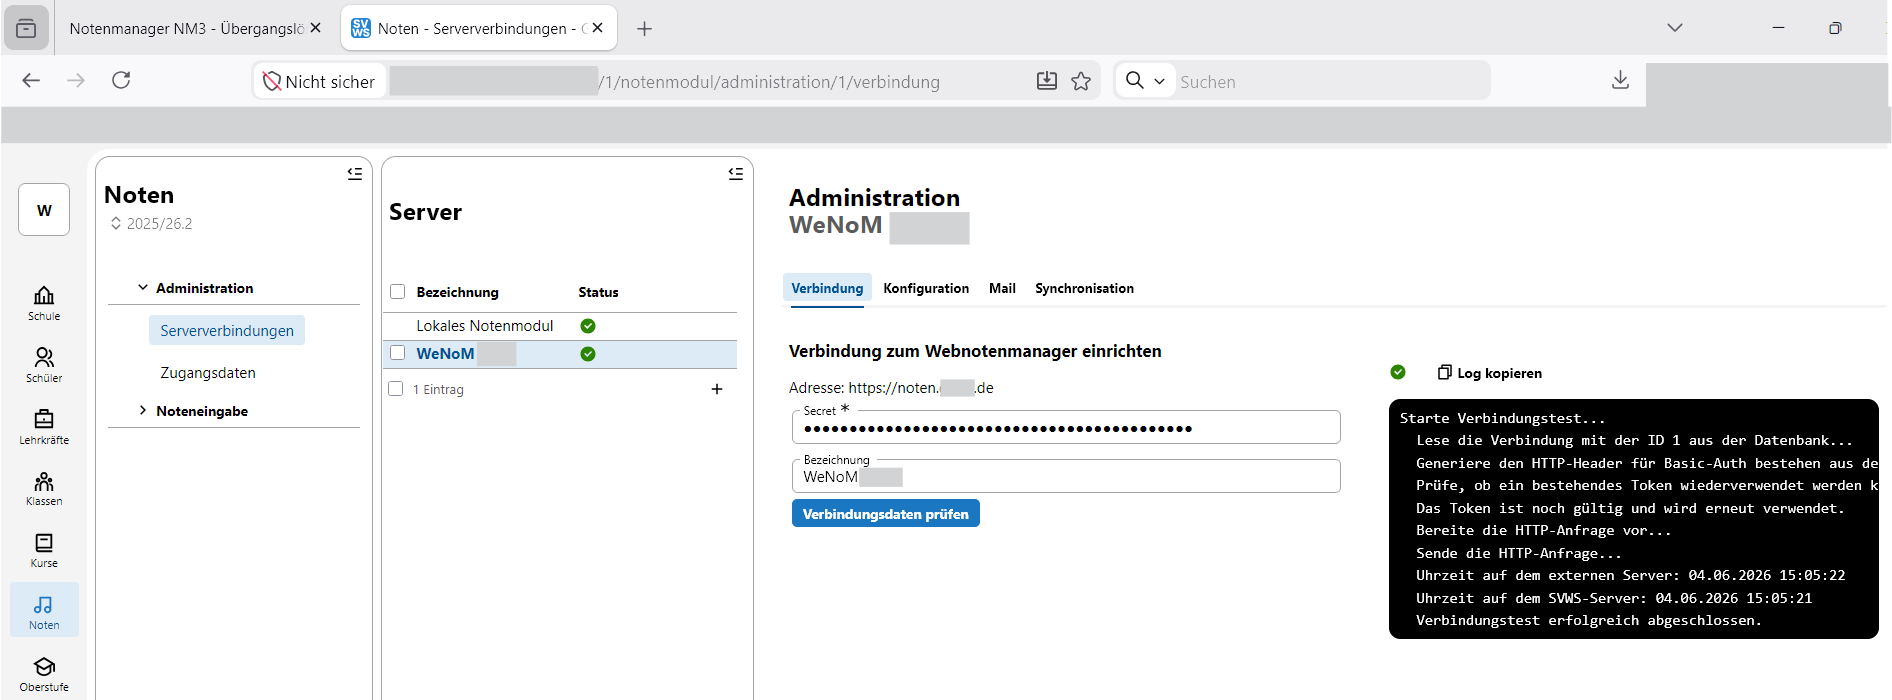Click the Verbindungstest erfolgreich abgeschlossen log line

[x=1588, y=620]
